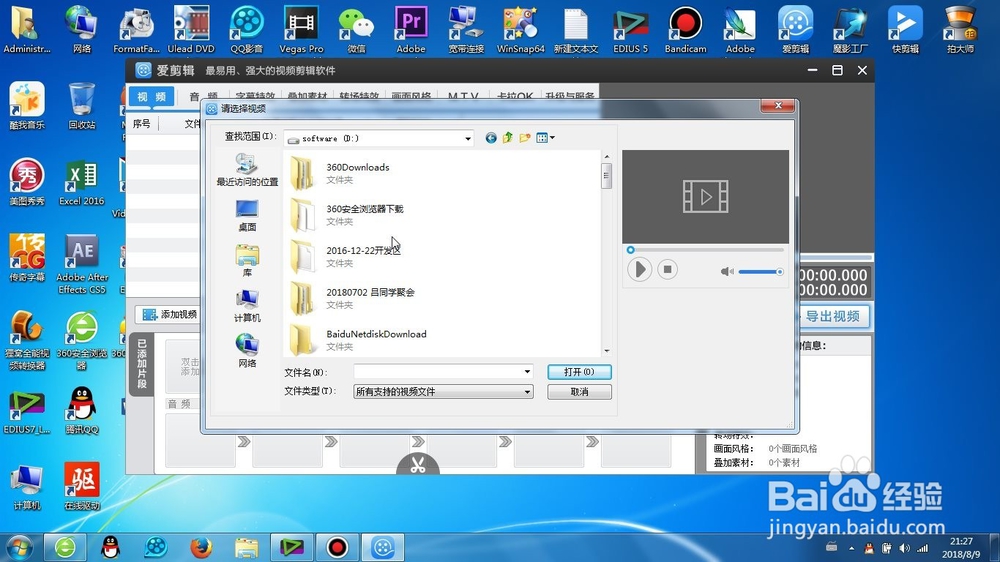This screenshot has height=562, width=1000.
Task: Switch to the 卡拉OK tab in 爱剪辑
Action: click(514, 96)
